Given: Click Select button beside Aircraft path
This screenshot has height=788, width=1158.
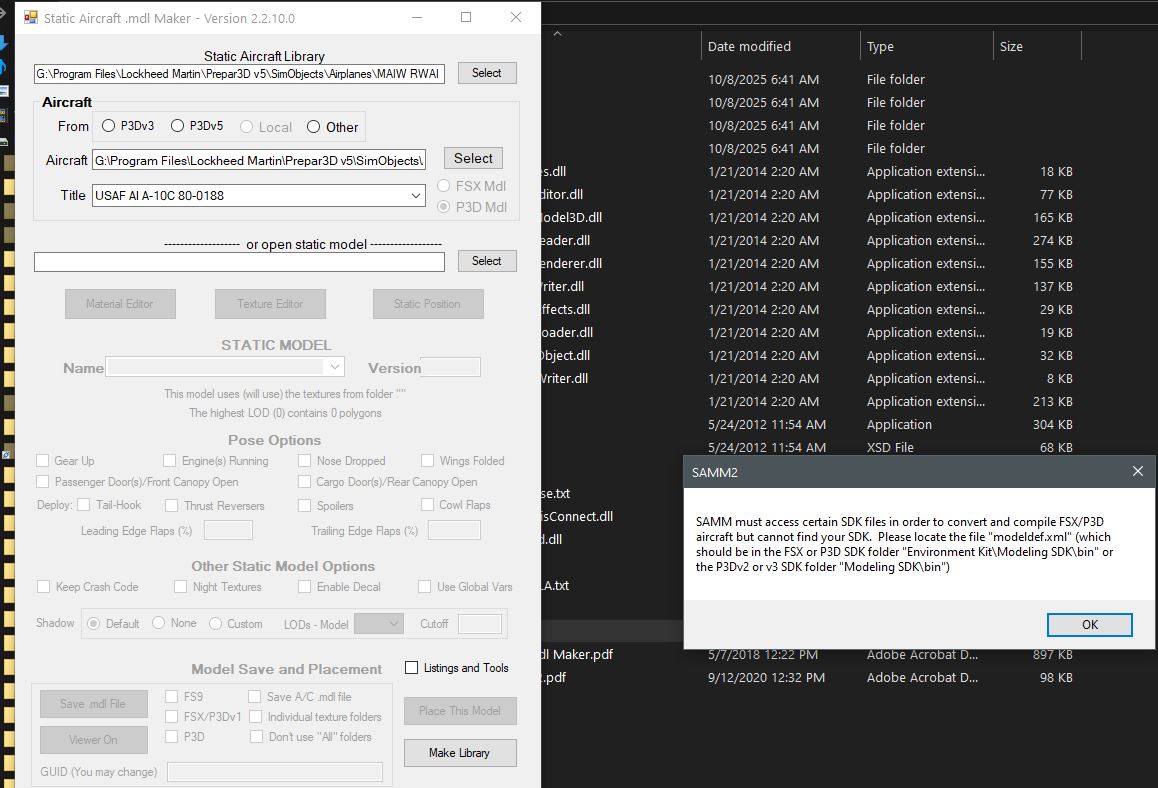Looking at the screenshot, I should tap(473, 158).
